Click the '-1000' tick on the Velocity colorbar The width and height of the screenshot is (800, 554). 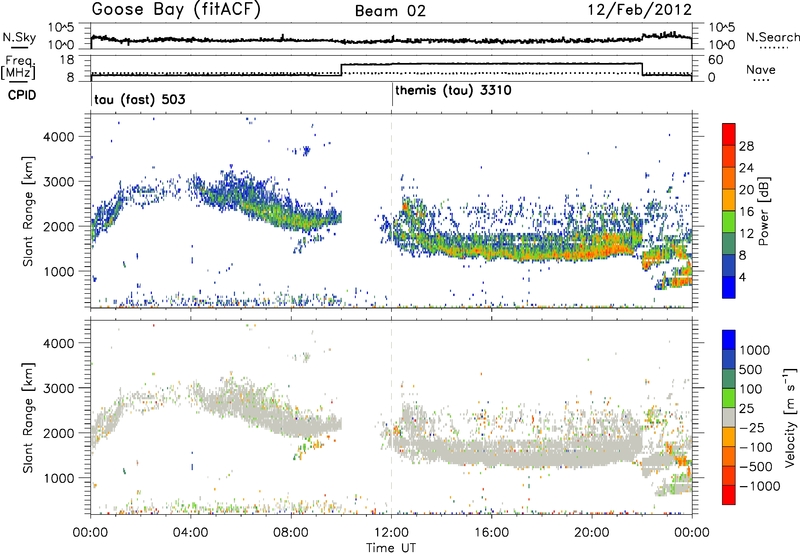click(759, 486)
